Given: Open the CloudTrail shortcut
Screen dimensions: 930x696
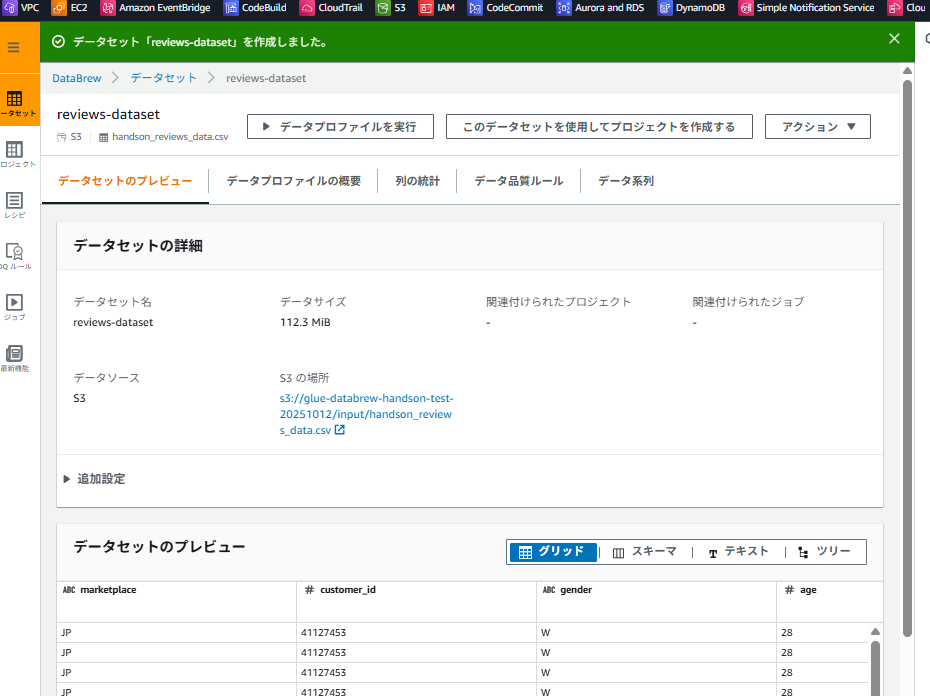Looking at the screenshot, I should pos(331,8).
